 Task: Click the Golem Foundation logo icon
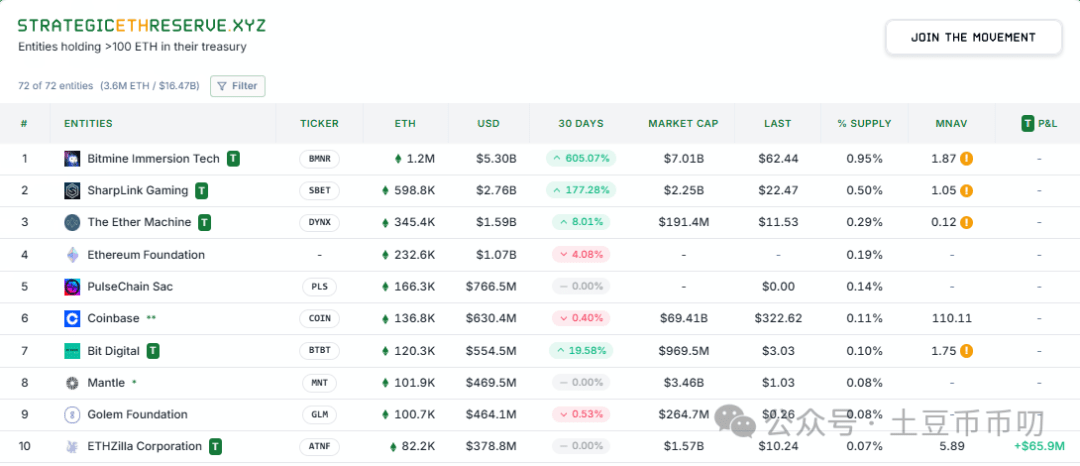tap(72, 415)
